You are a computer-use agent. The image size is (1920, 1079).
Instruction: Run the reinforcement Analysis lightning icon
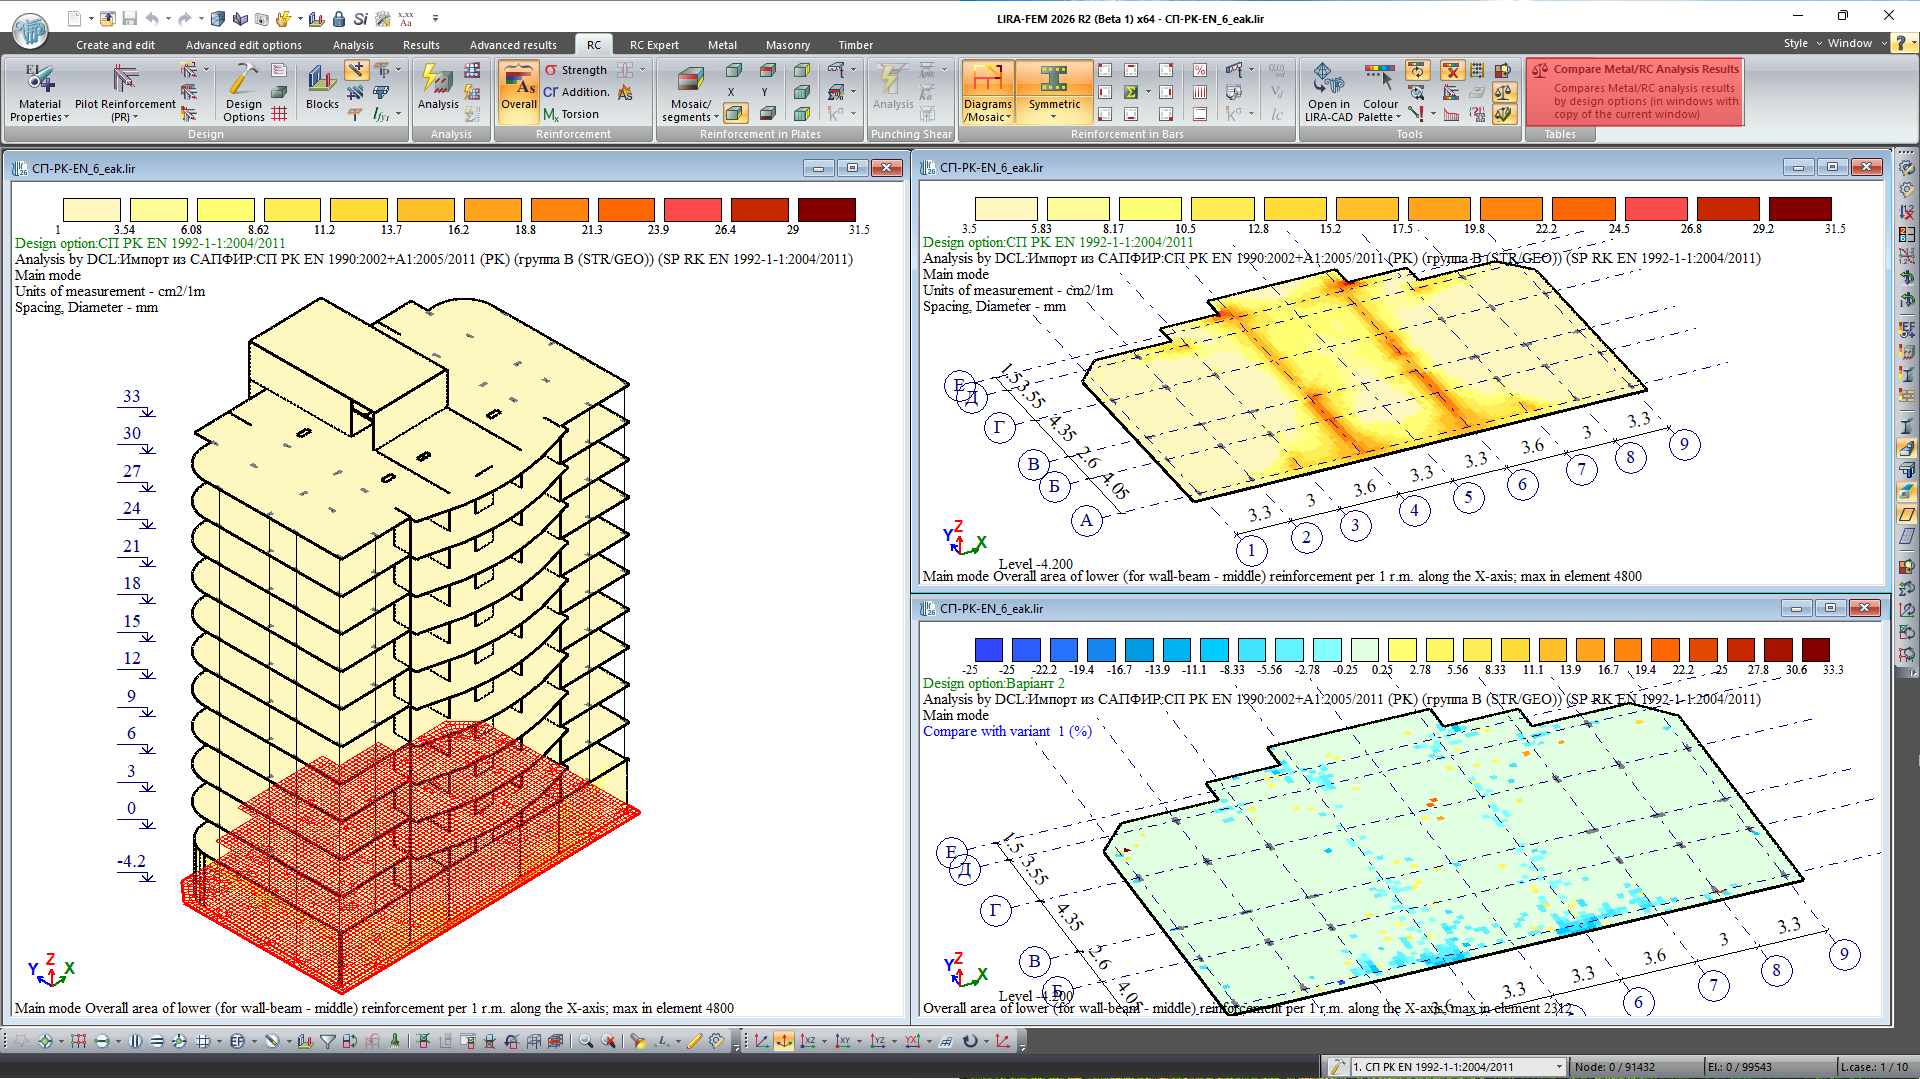(438, 88)
